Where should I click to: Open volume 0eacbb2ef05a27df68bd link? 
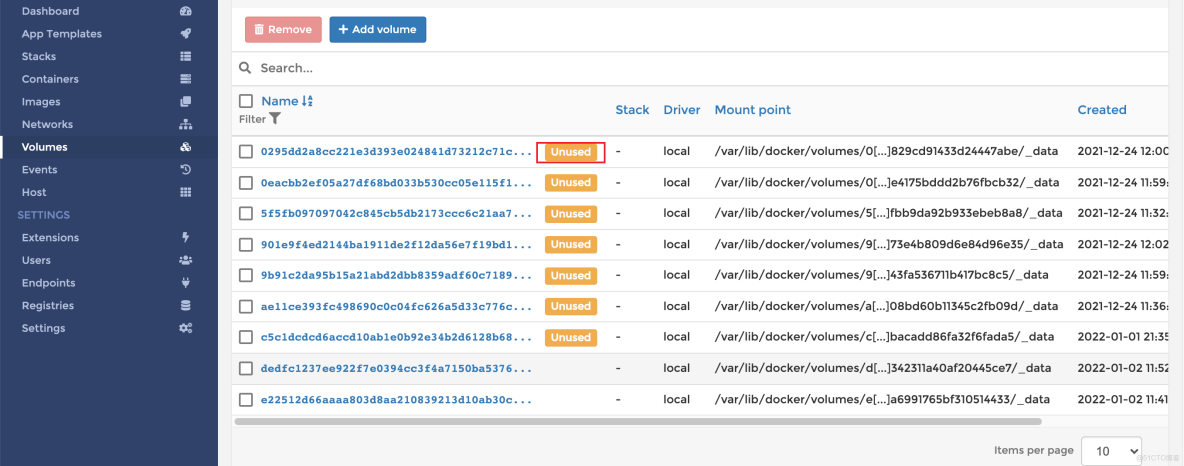pyautogui.click(x=396, y=183)
